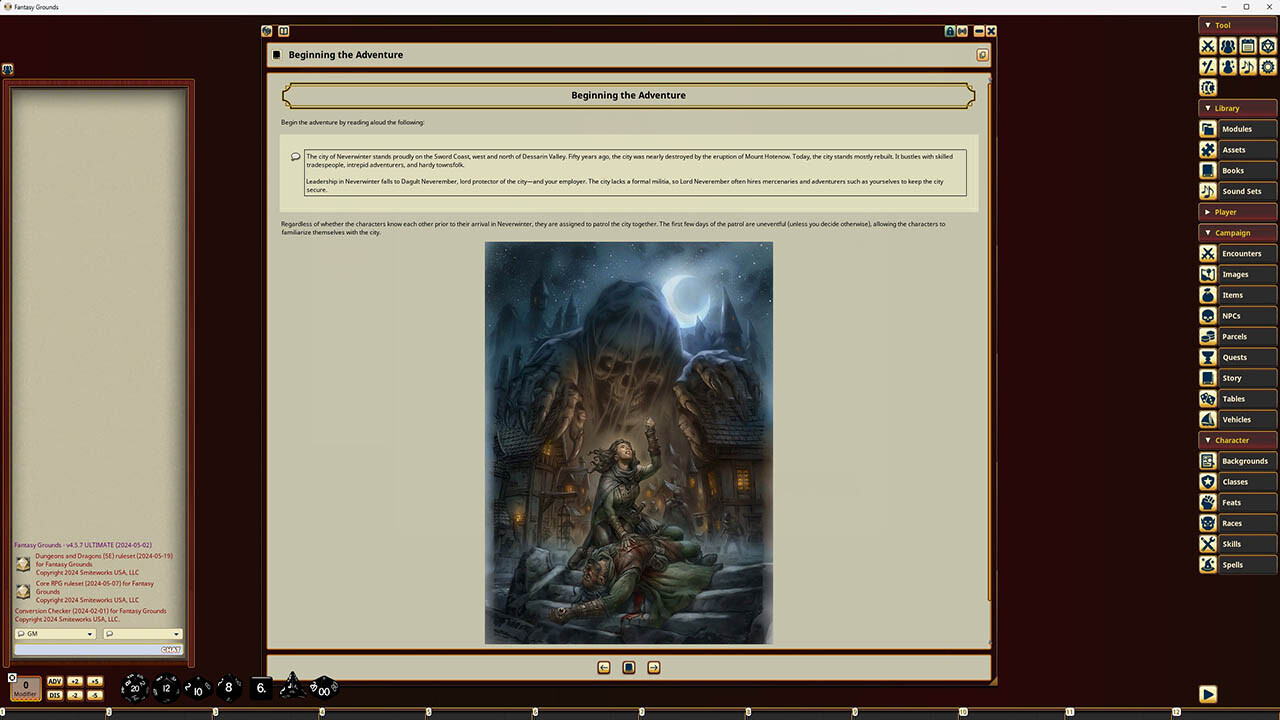Image resolution: width=1280 pixels, height=720 pixels.
Task: Click the d12 die
Action: 166,688
